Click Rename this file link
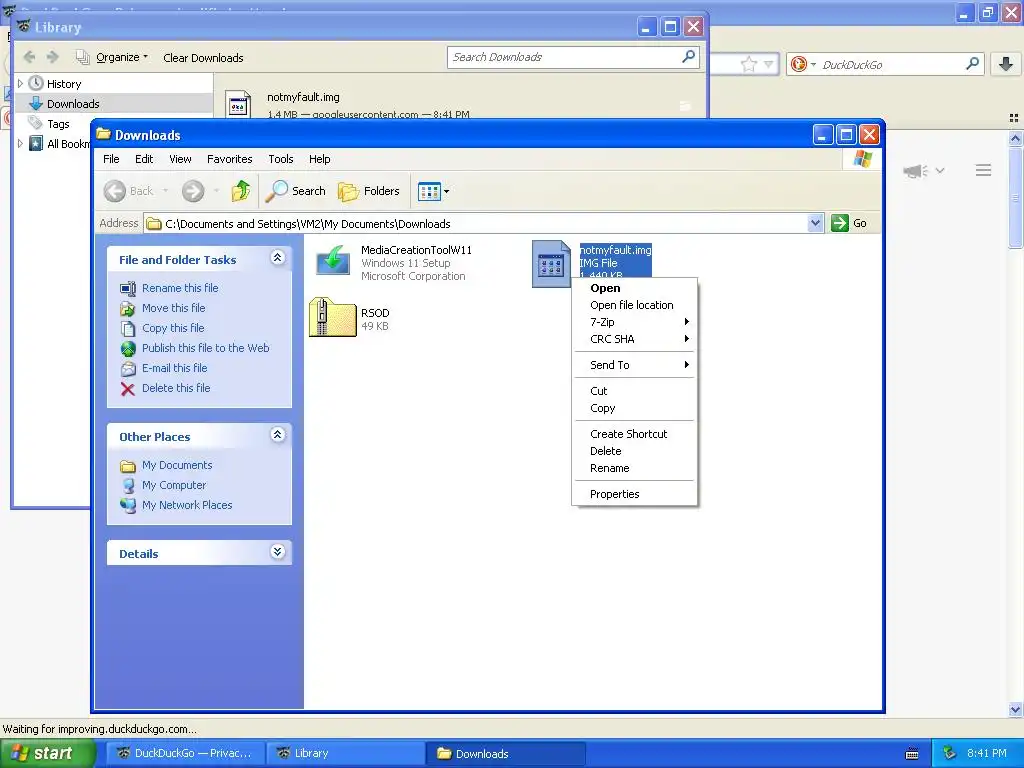 [x=180, y=288]
